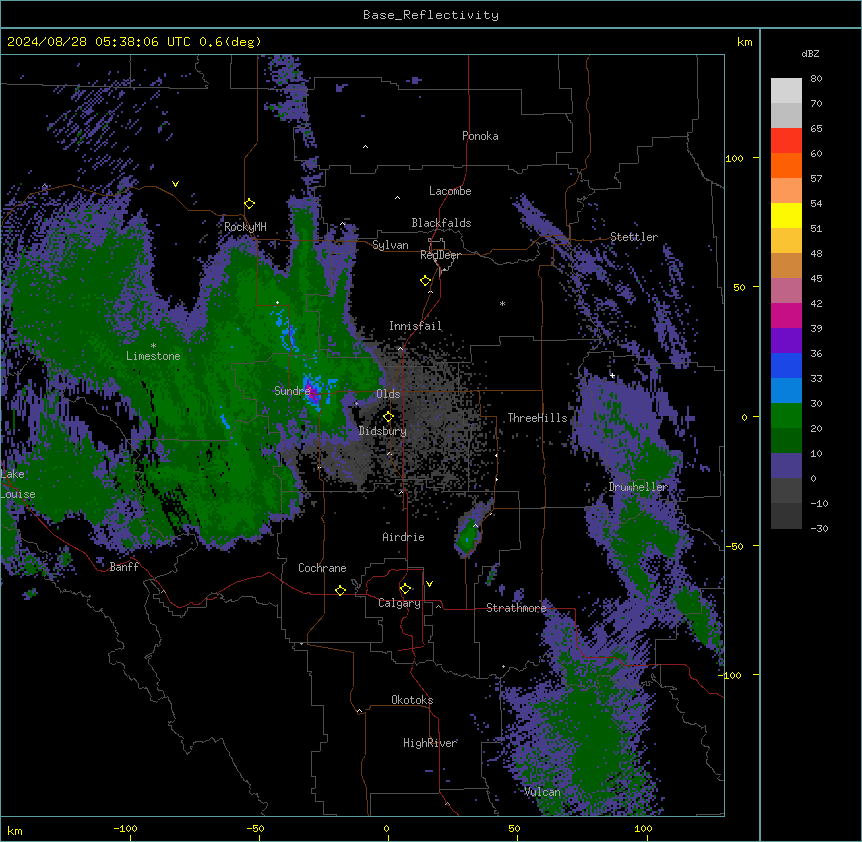Select the Drumheller label
This screenshot has width=862, height=842.
pyautogui.click(x=638, y=487)
